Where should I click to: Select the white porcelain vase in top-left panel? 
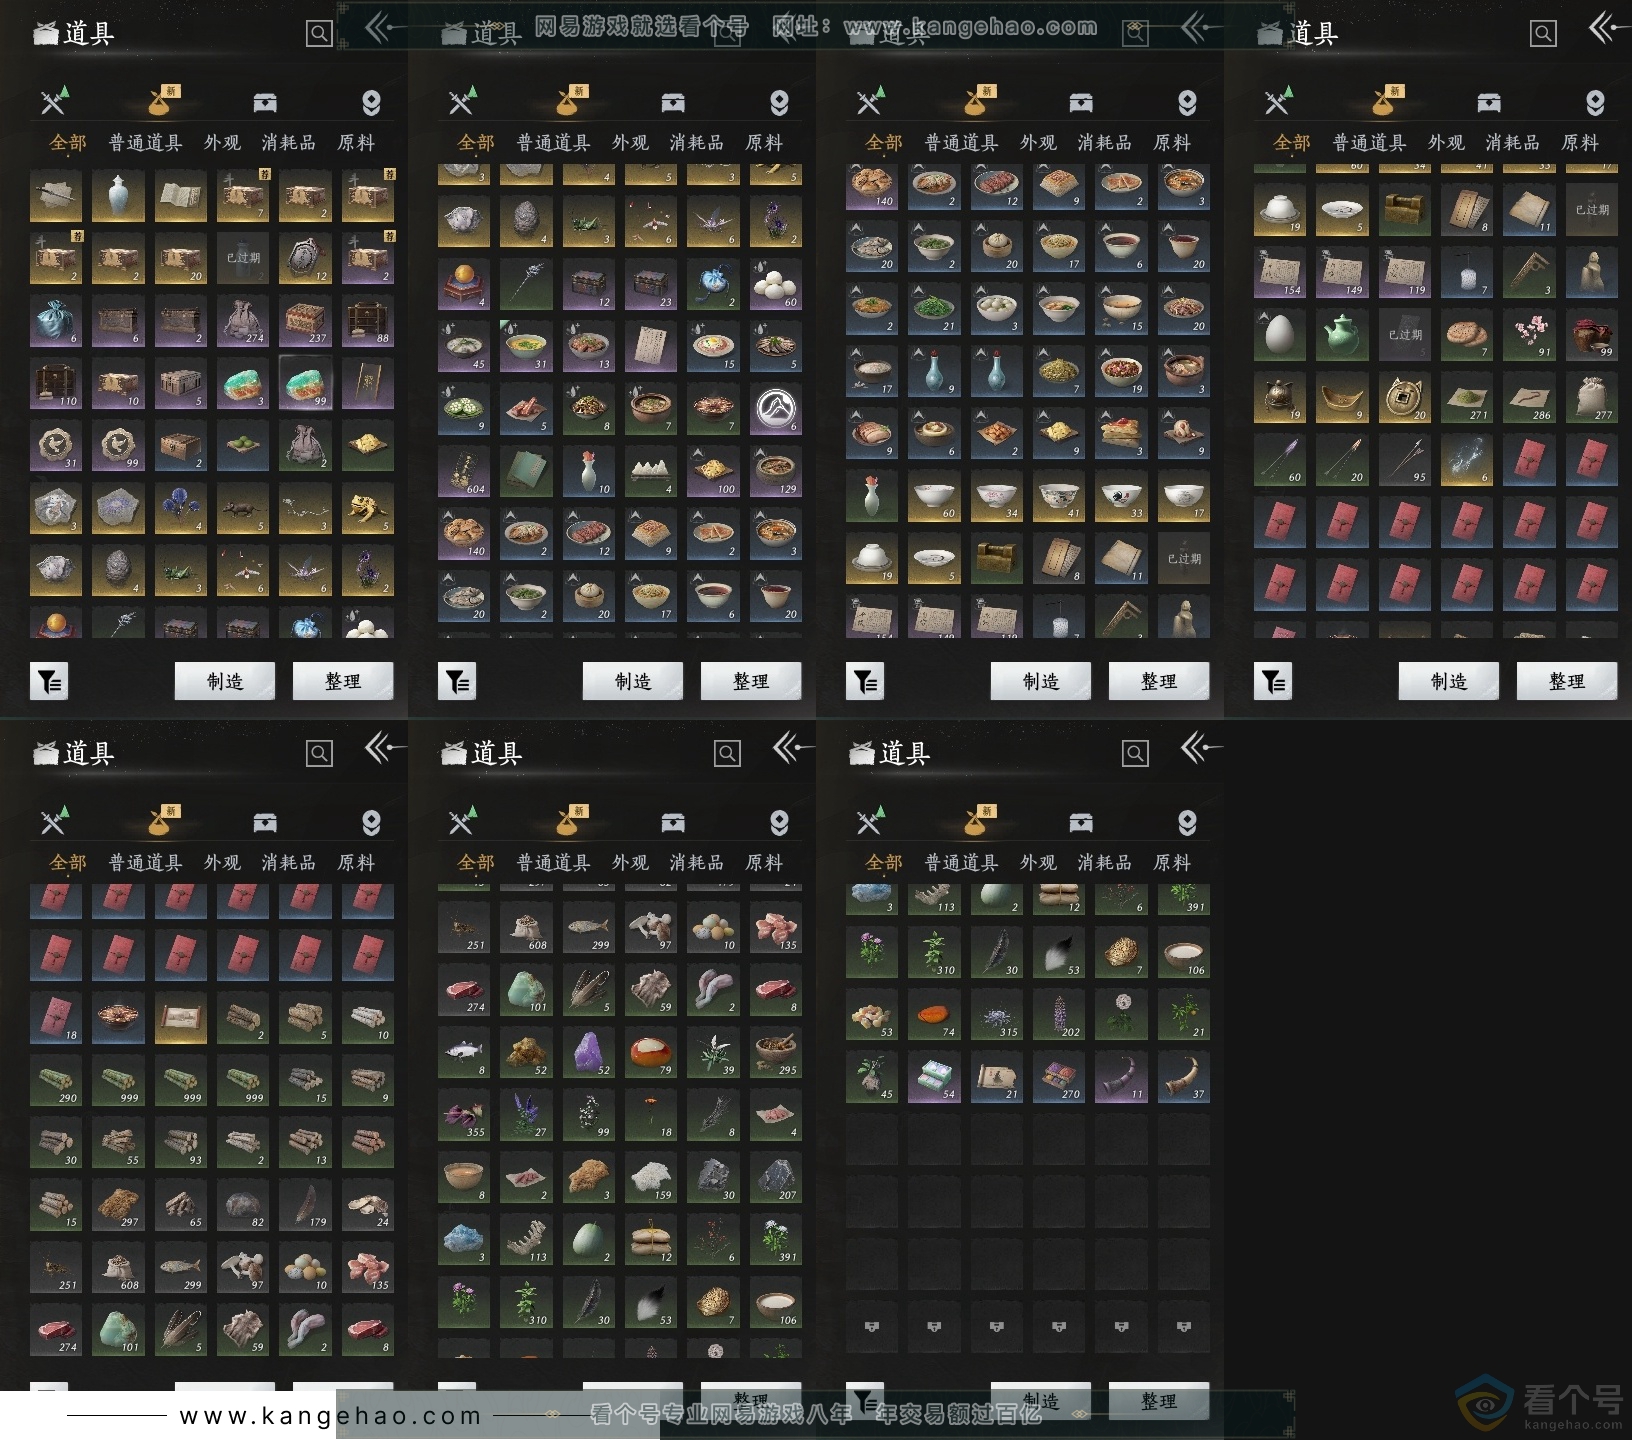tap(118, 195)
